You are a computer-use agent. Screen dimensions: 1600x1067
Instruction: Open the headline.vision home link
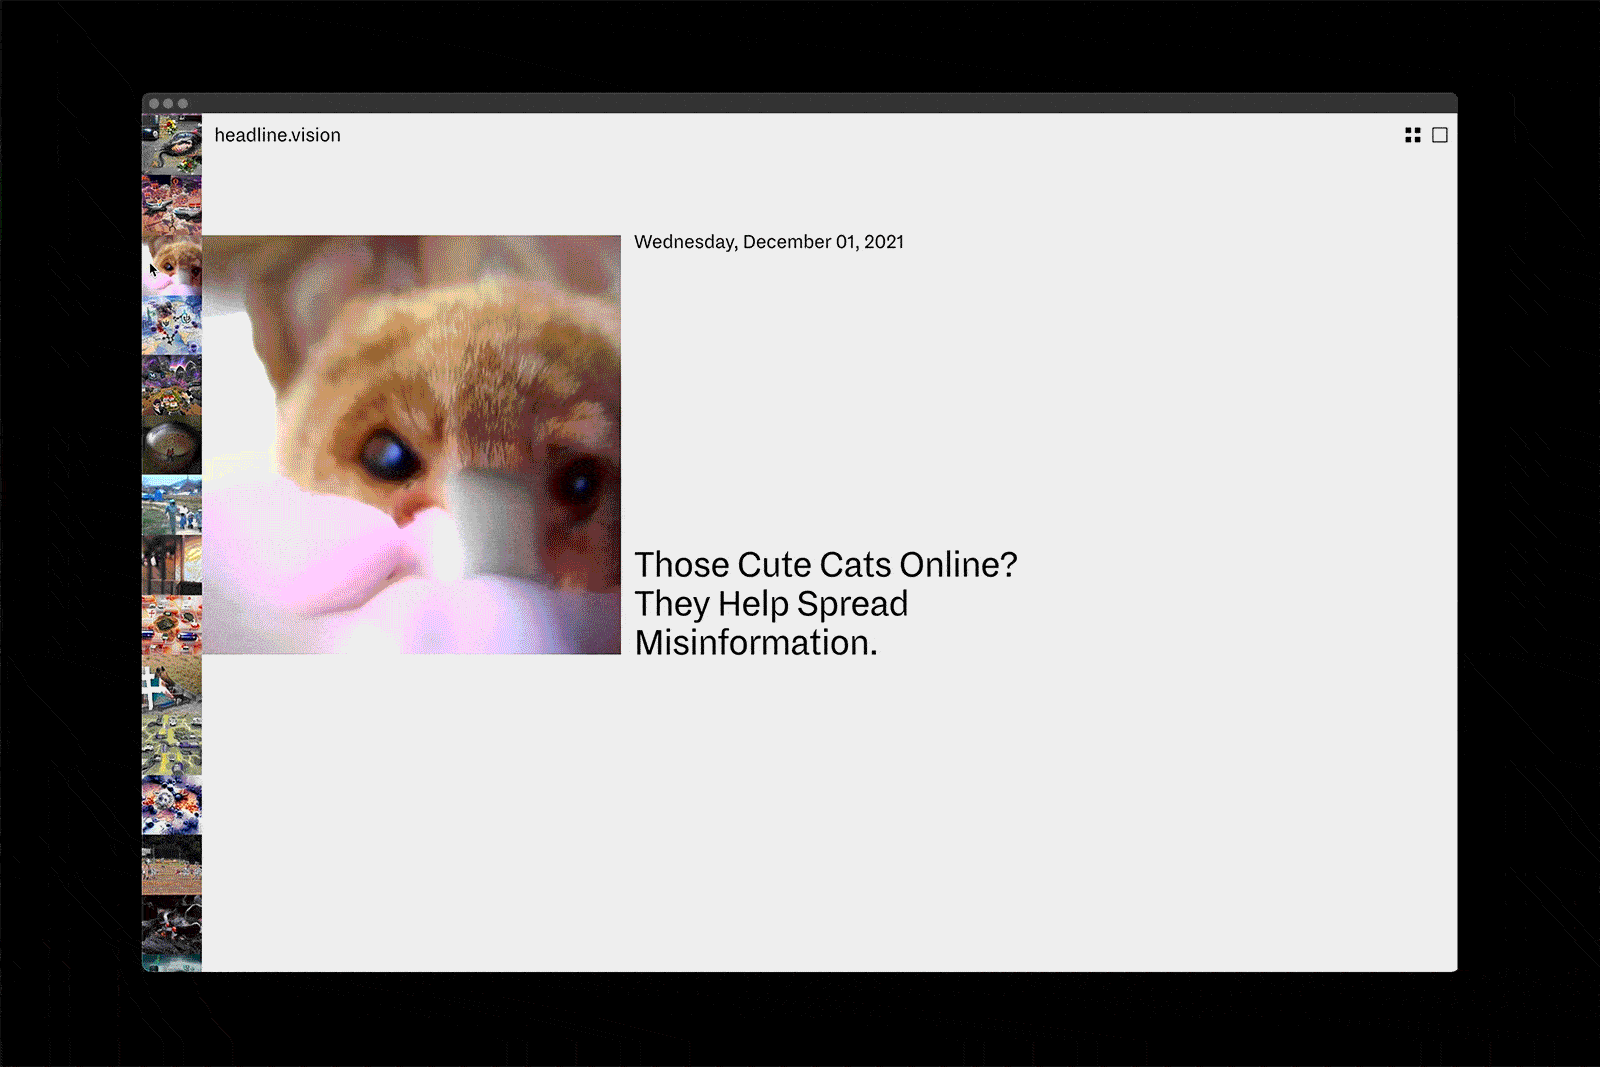pyautogui.click(x=277, y=135)
